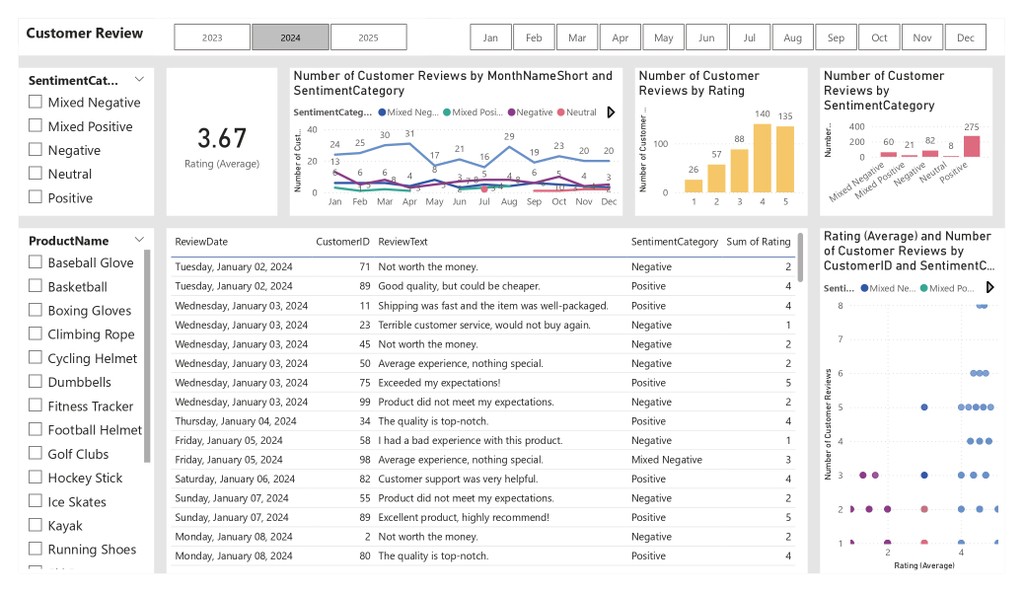Enable the Positive sentiment checkbox
1024x592 pixels.
pyautogui.click(x=35, y=197)
